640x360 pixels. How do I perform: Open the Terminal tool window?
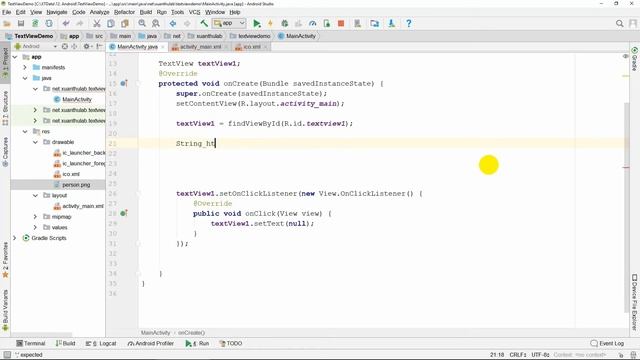coord(31,344)
